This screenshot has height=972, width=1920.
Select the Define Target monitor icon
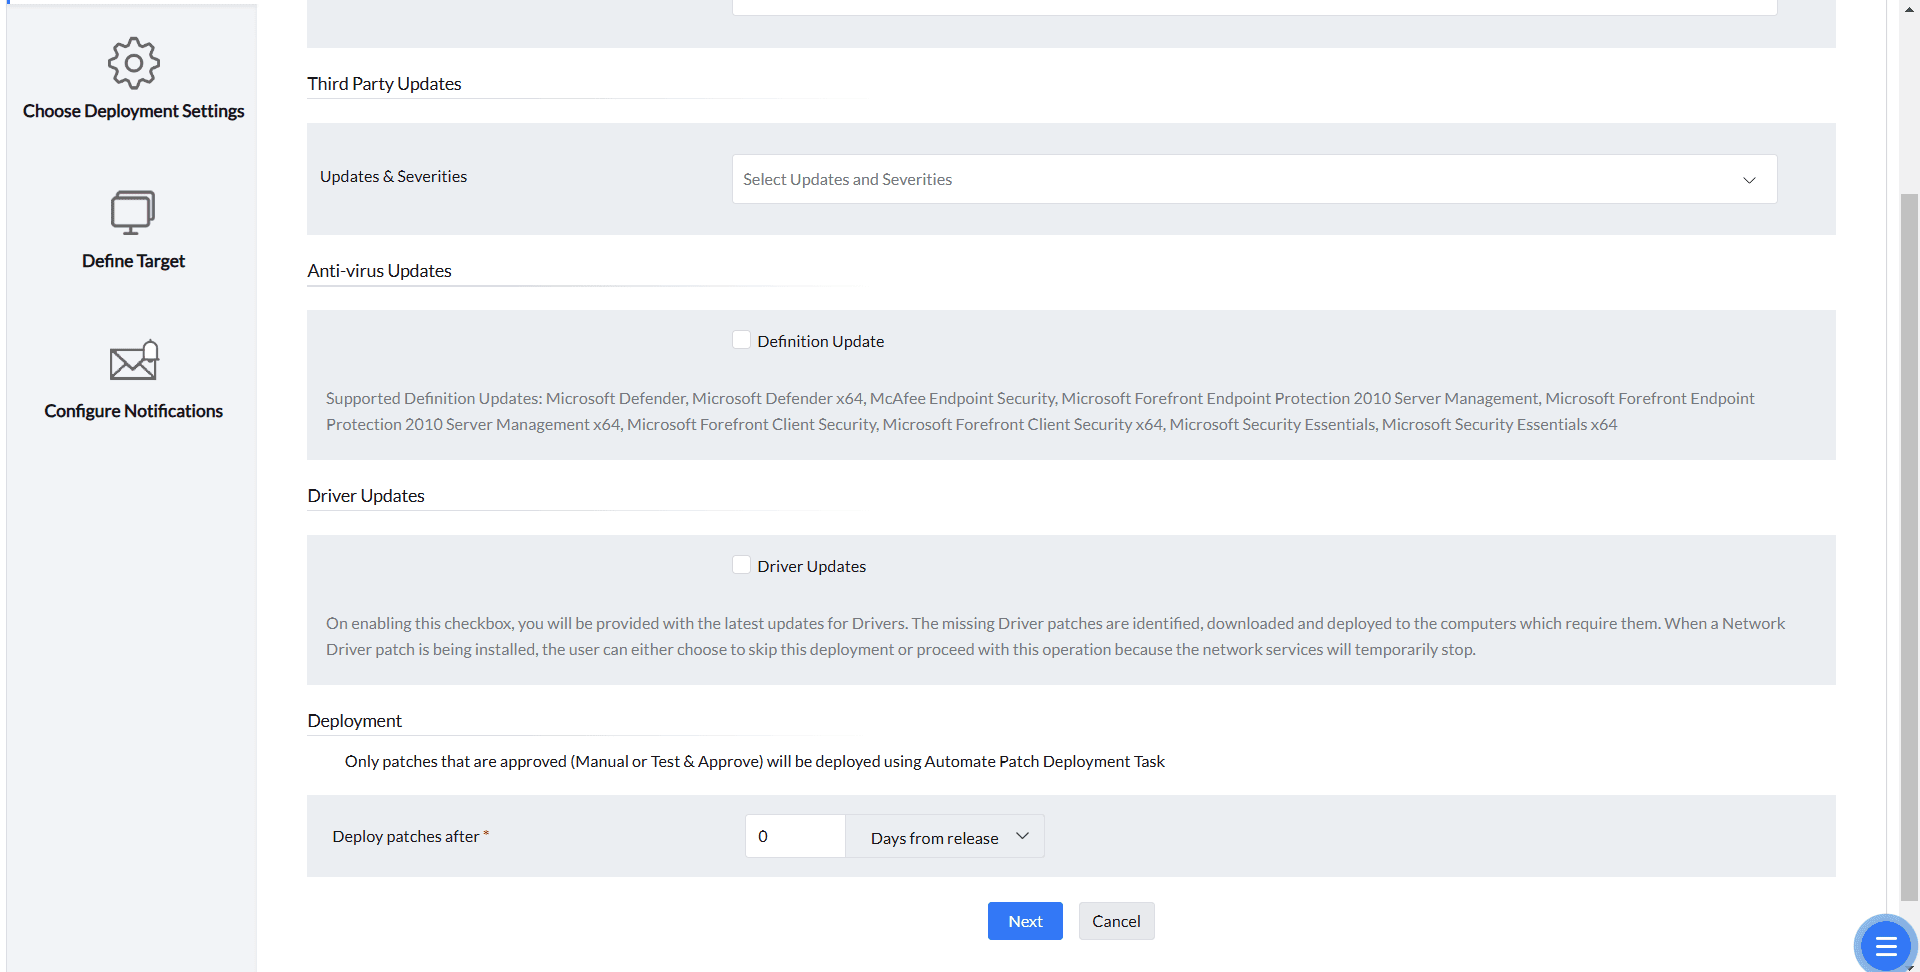132,212
